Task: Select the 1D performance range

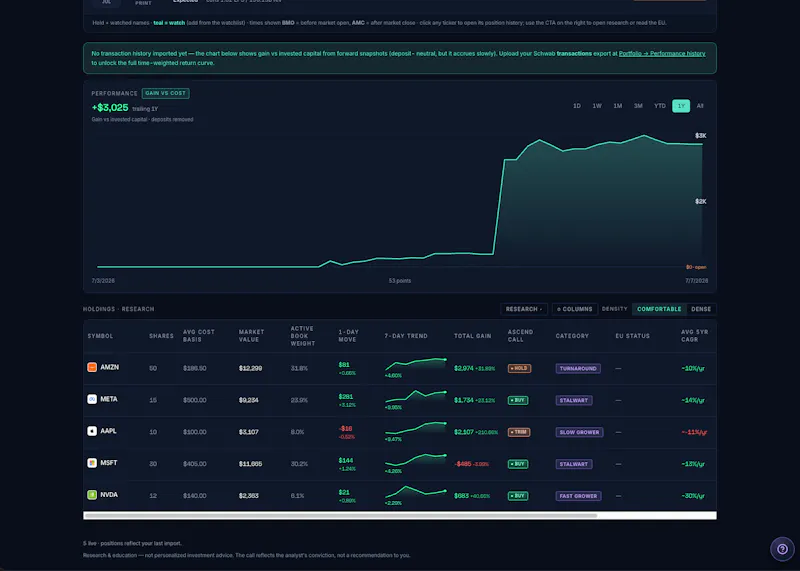Action: (577, 106)
